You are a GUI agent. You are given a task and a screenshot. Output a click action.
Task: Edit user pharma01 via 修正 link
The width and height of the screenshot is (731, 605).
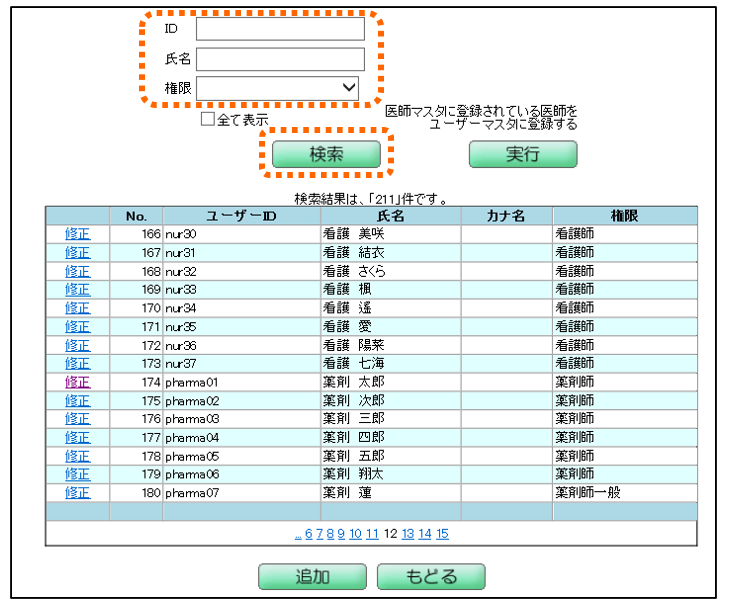tap(77, 382)
